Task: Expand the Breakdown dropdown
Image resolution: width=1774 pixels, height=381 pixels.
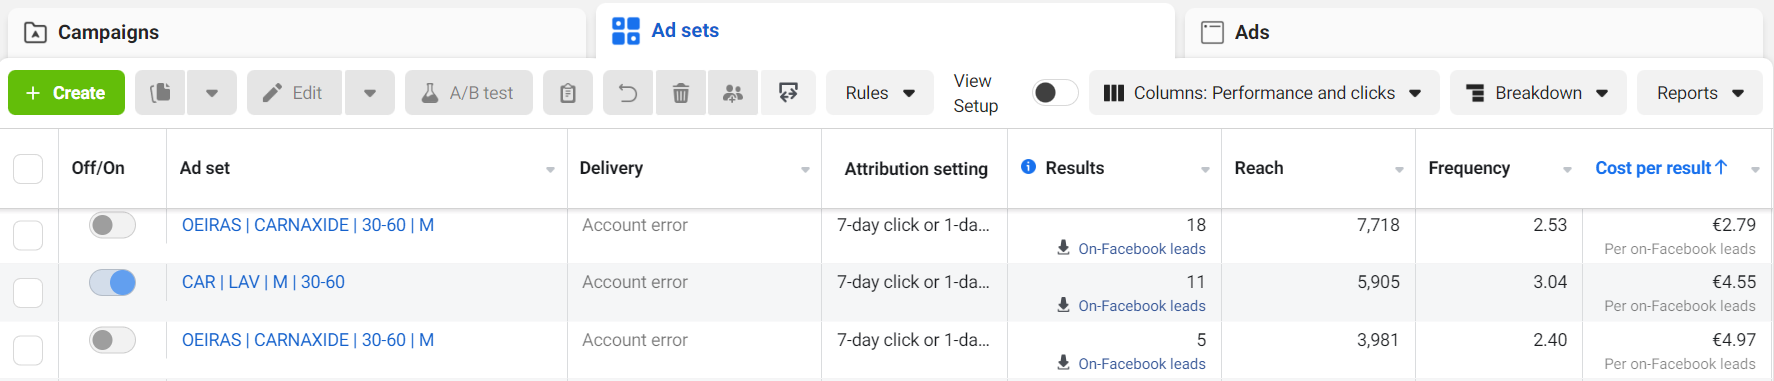Action: tap(1538, 93)
